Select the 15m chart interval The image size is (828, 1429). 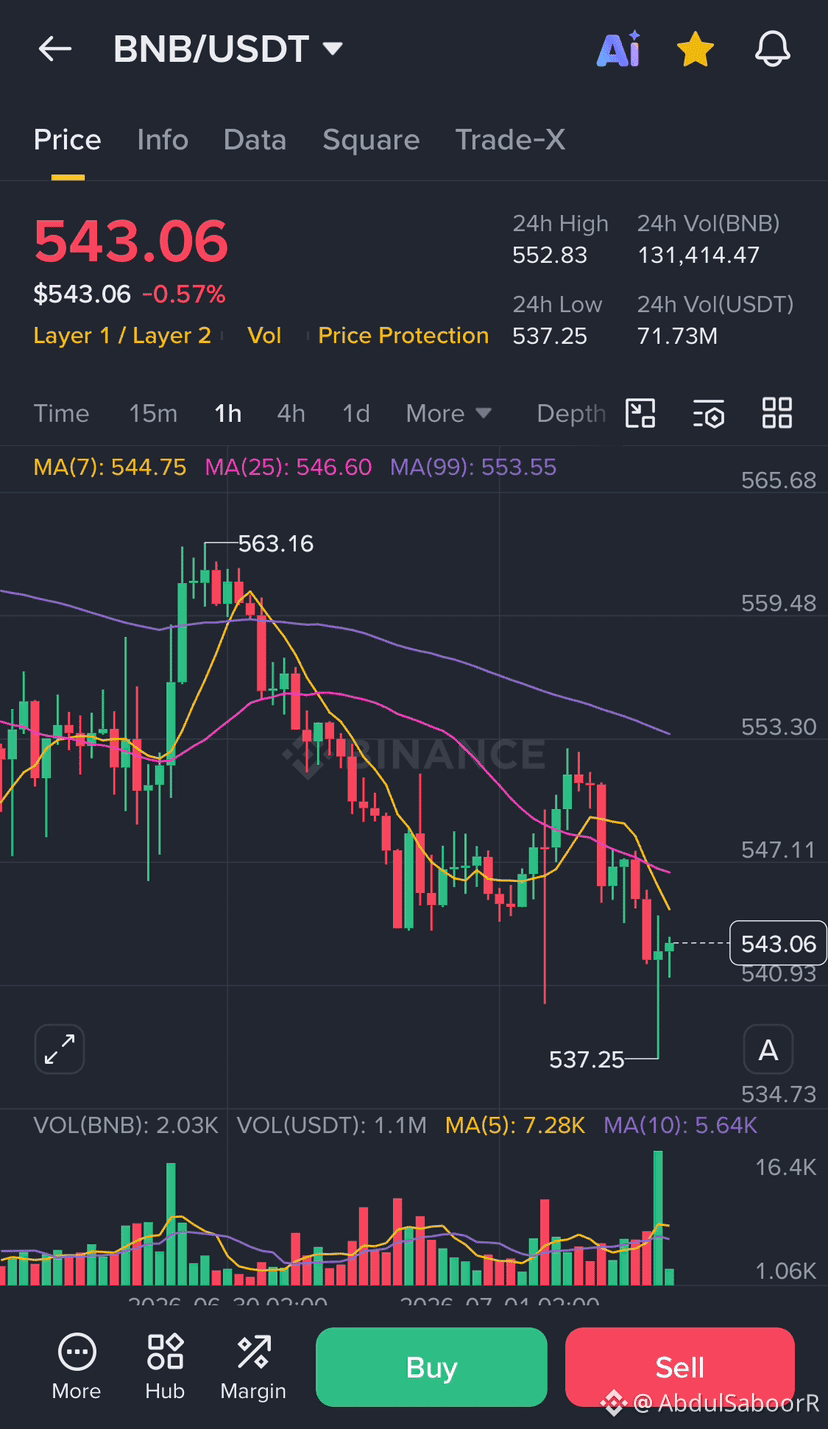click(x=153, y=414)
